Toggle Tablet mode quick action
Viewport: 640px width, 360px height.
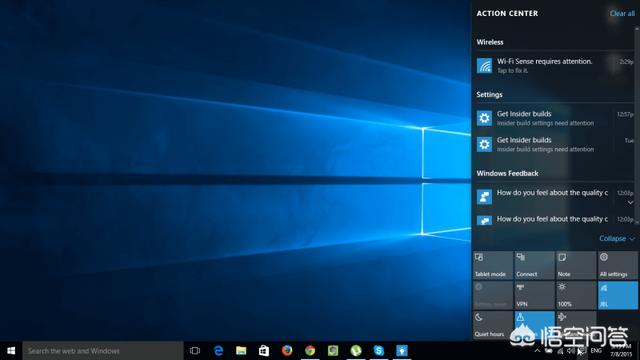493,265
